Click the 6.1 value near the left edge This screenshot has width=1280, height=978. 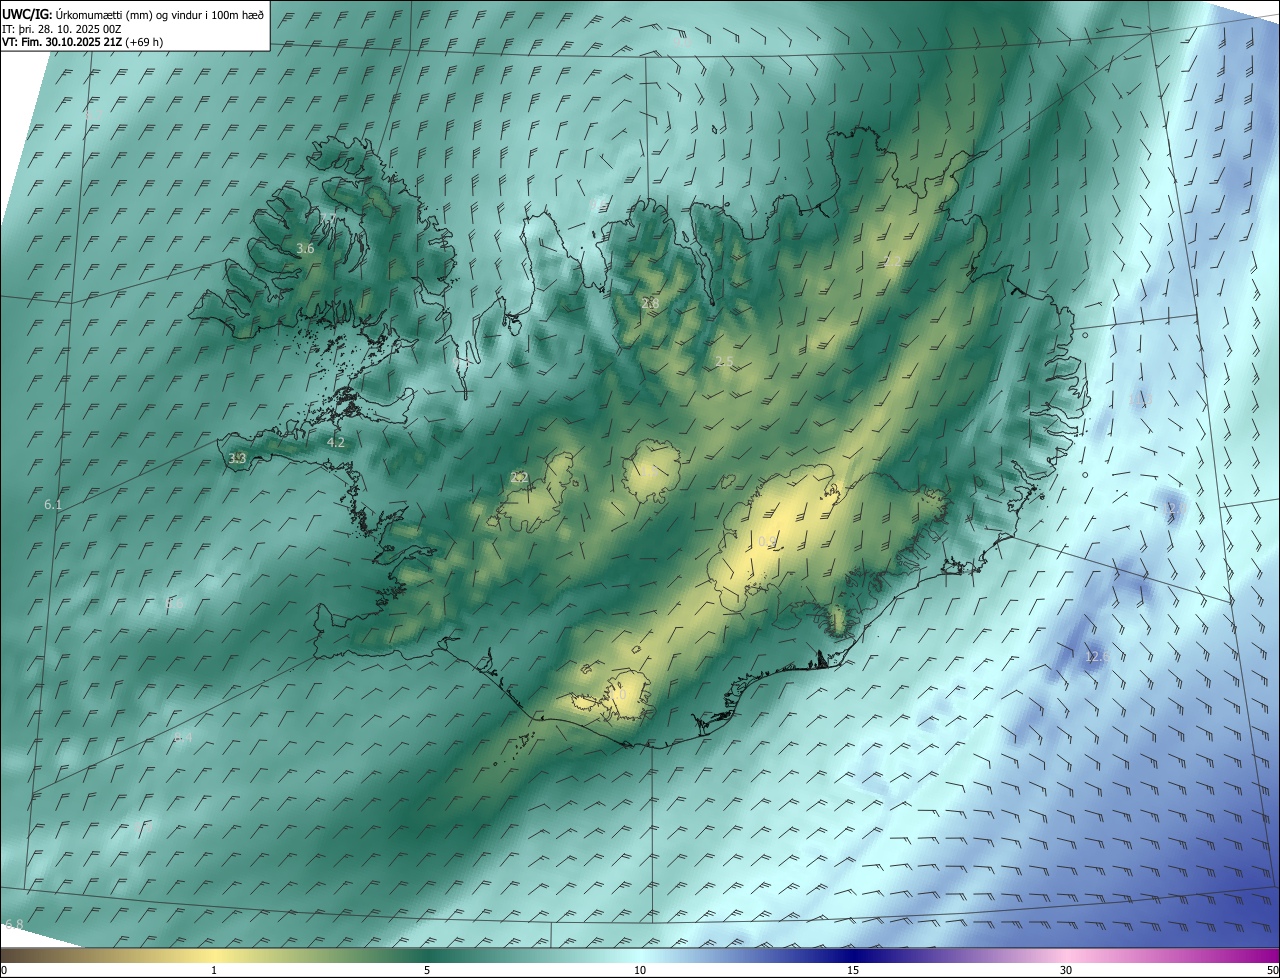(53, 505)
